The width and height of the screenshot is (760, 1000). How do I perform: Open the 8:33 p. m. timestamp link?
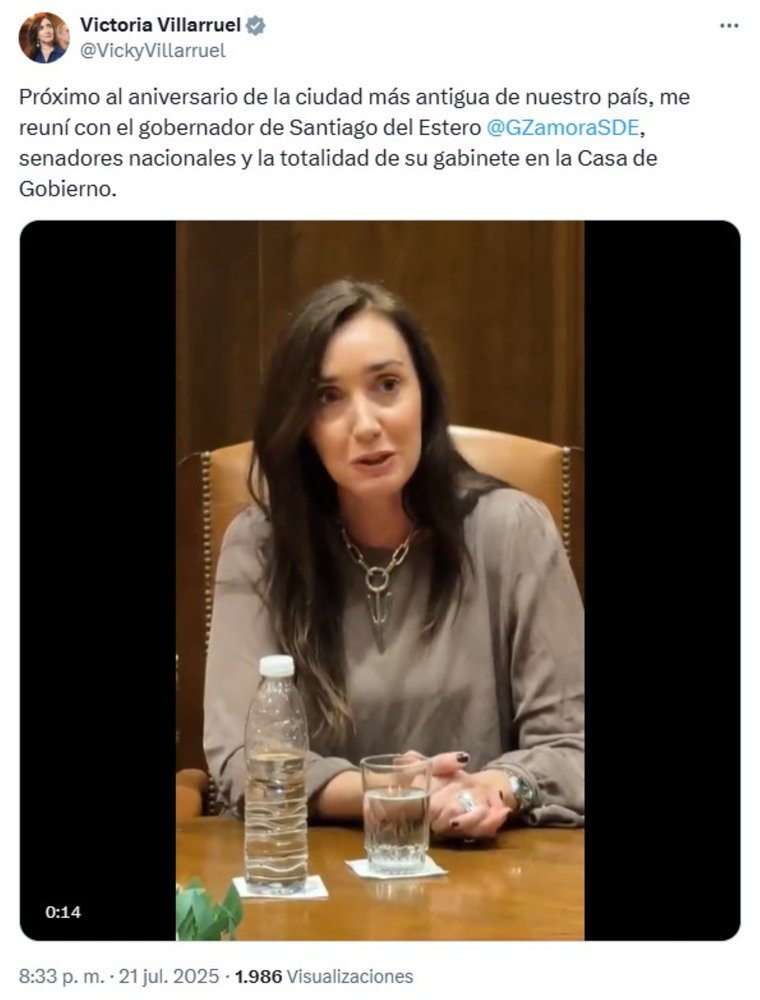click(x=61, y=976)
